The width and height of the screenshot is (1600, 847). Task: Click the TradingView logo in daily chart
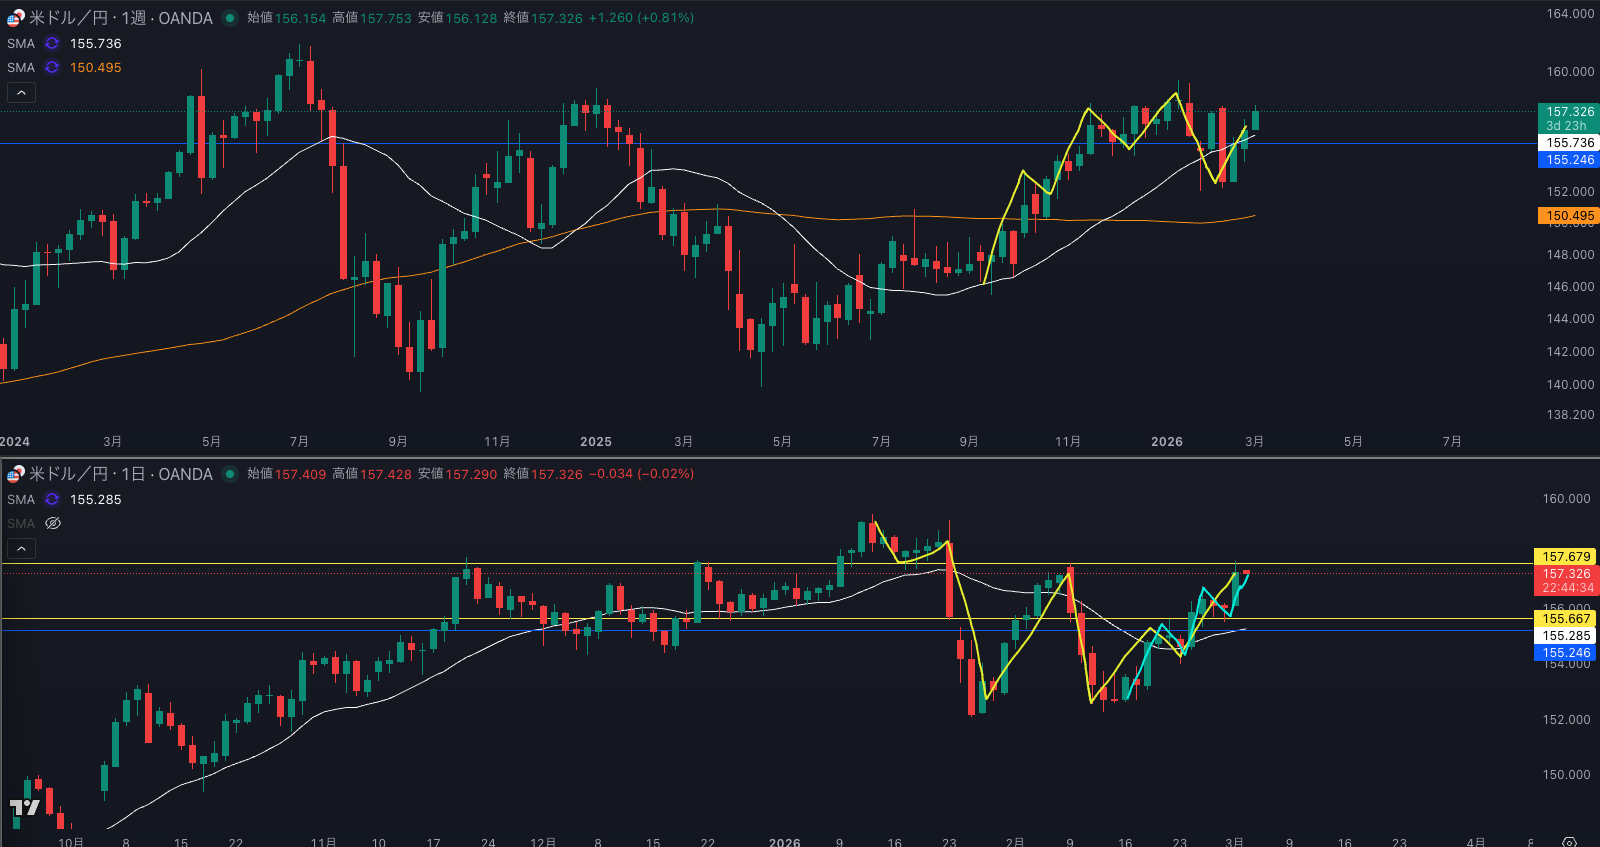24,808
